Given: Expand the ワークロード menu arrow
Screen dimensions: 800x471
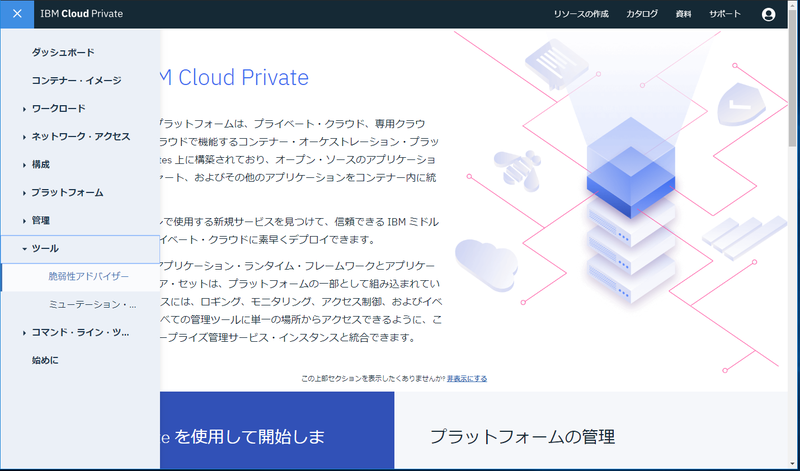Looking at the screenshot, I should click(x=24, y=109).
